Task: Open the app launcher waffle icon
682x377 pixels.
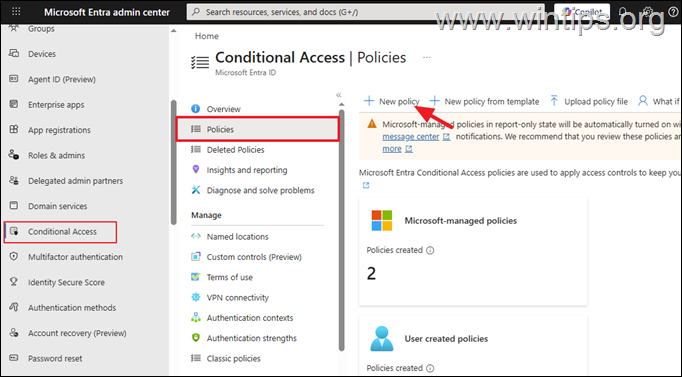Action: (16, 12)
